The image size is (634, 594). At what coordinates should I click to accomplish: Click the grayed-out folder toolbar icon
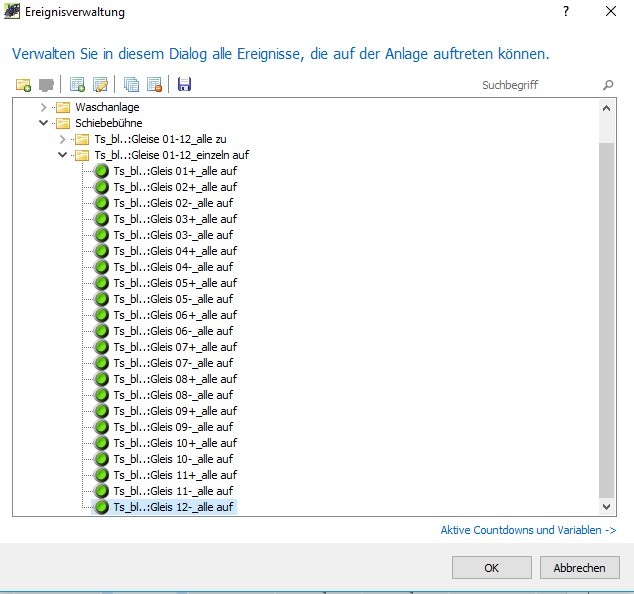[x=46, y=85]
